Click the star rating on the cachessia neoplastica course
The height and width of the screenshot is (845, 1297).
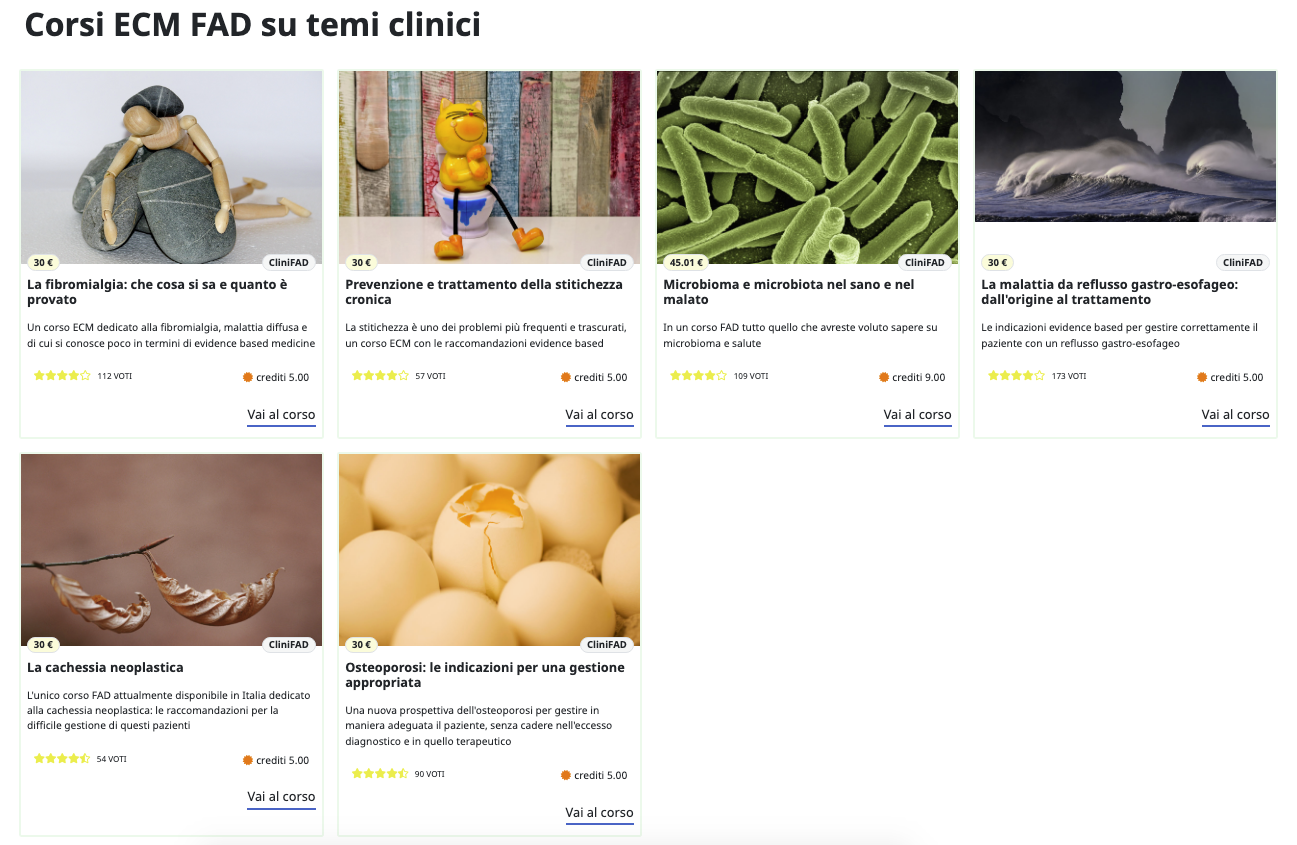(x=62, y=759)
